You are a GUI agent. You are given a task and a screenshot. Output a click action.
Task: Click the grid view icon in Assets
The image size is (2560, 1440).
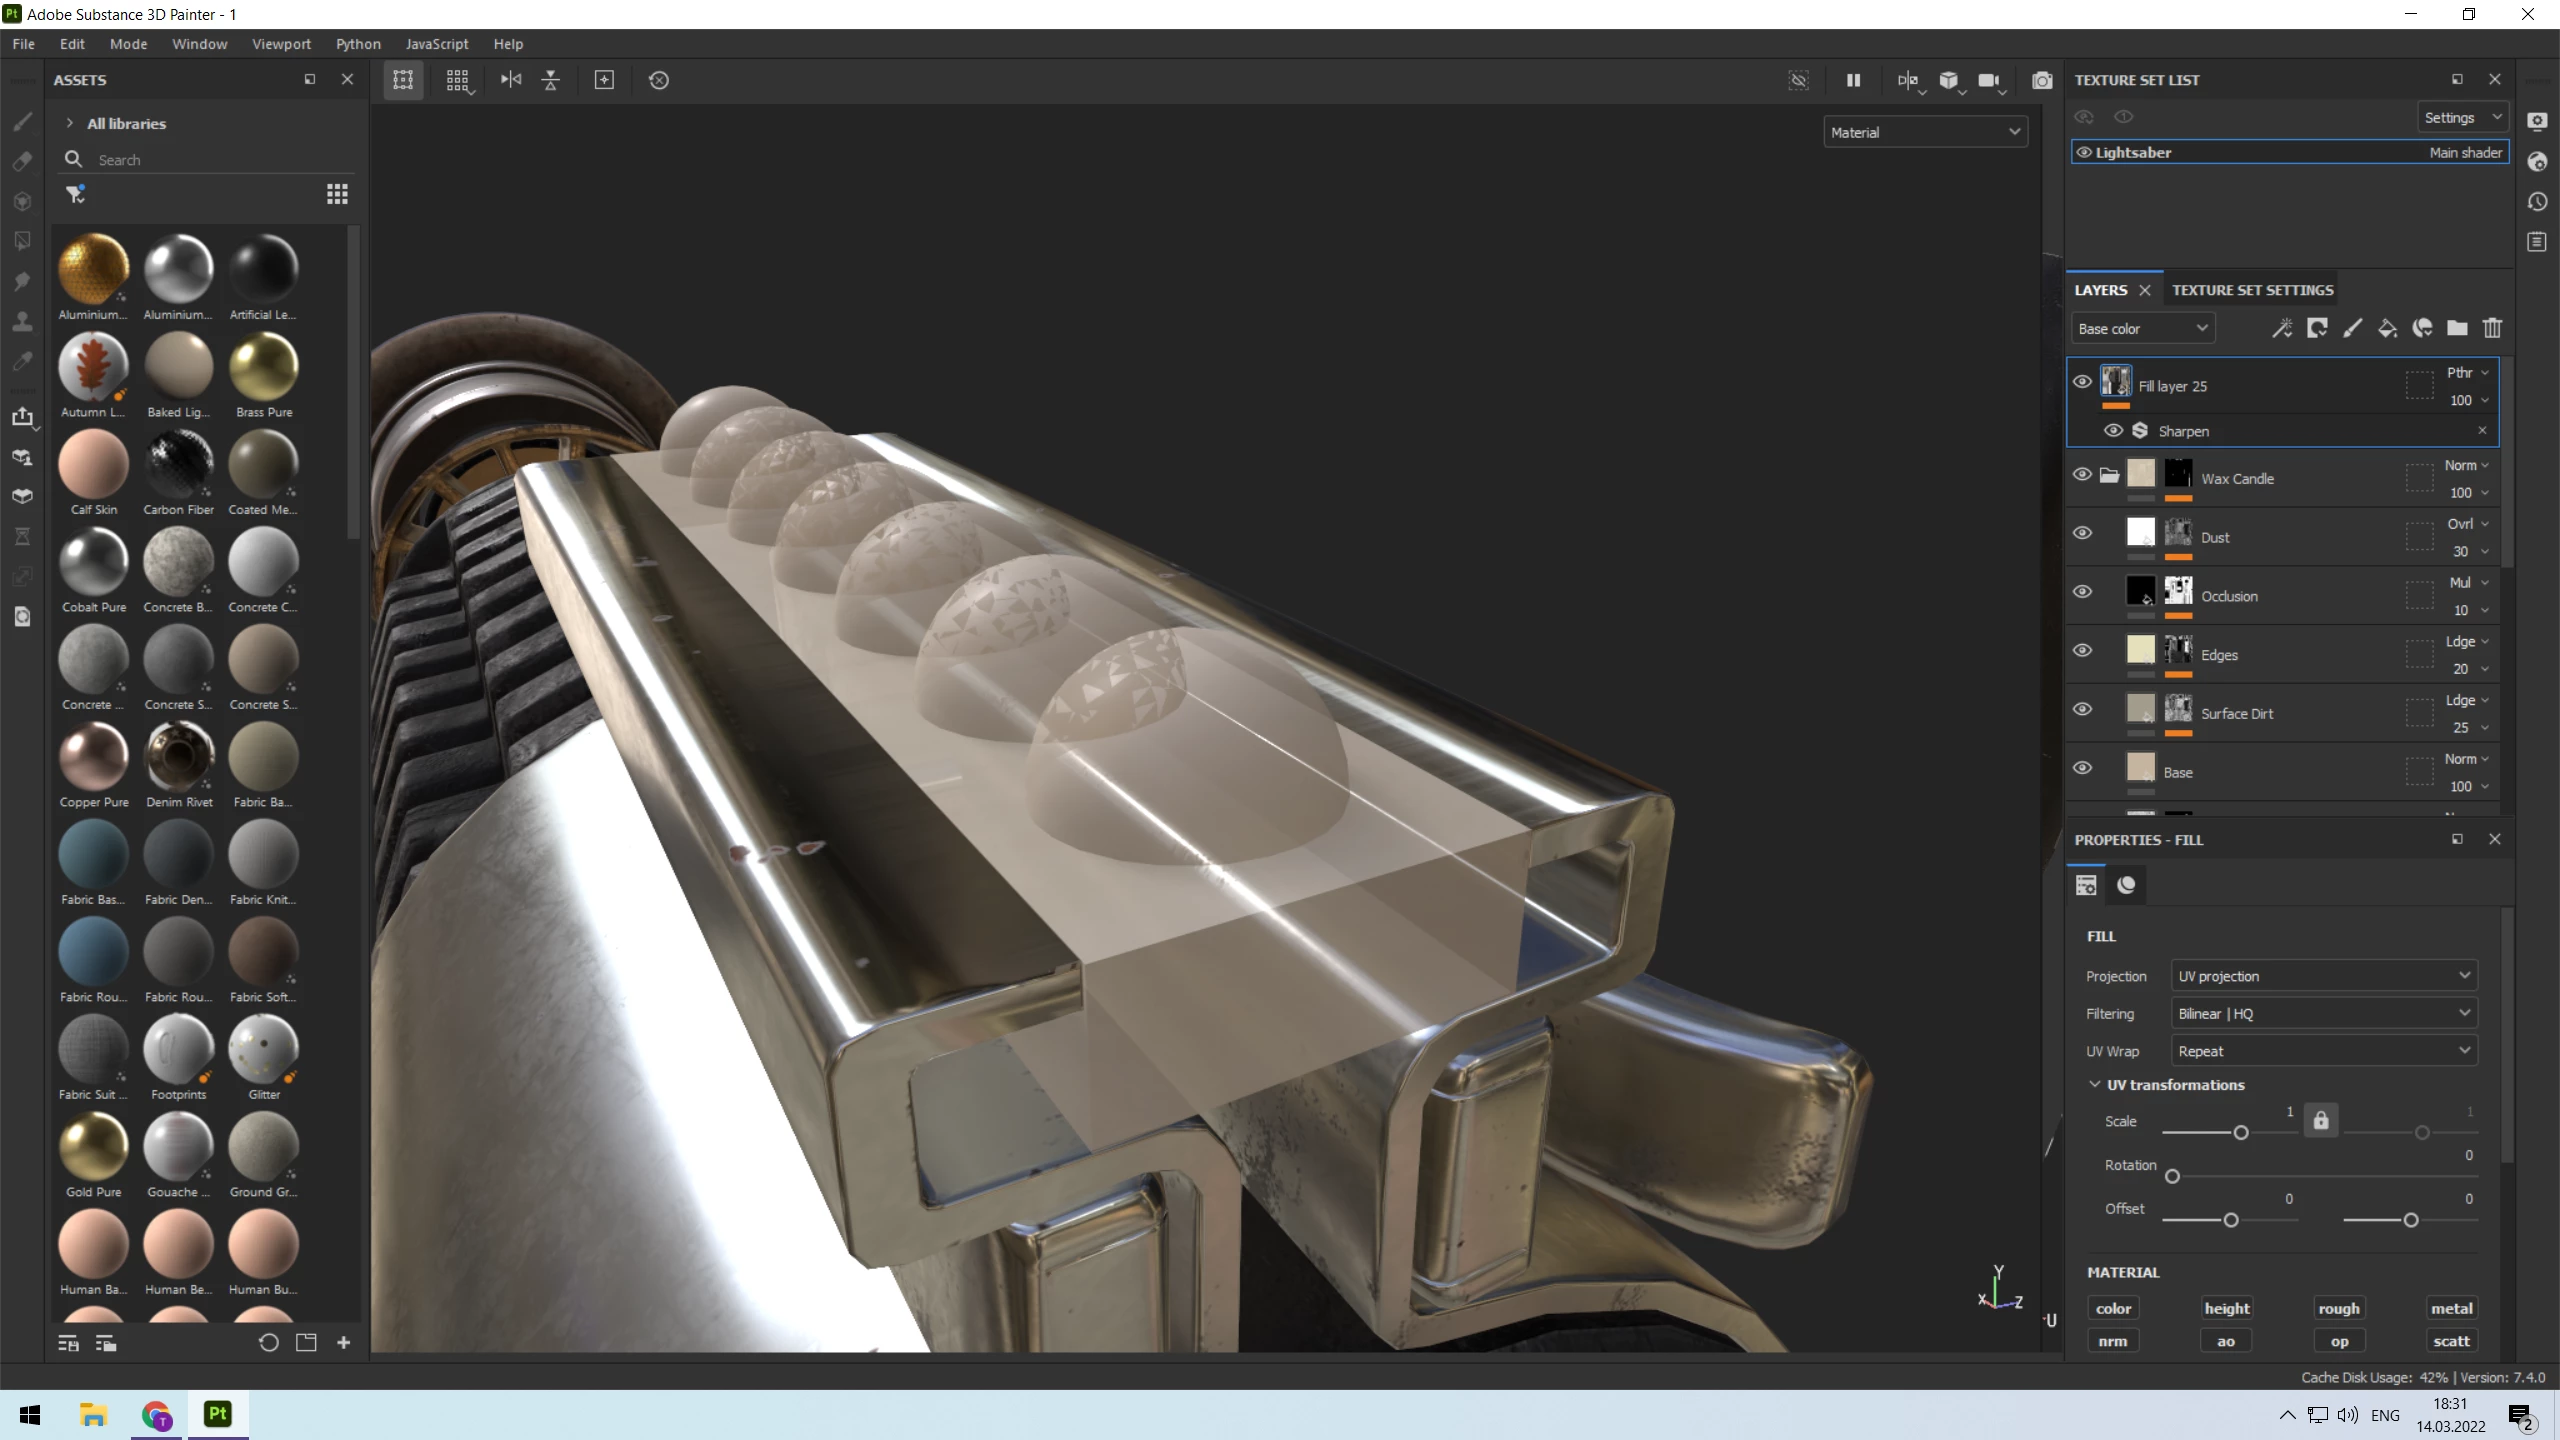[337, 194]
